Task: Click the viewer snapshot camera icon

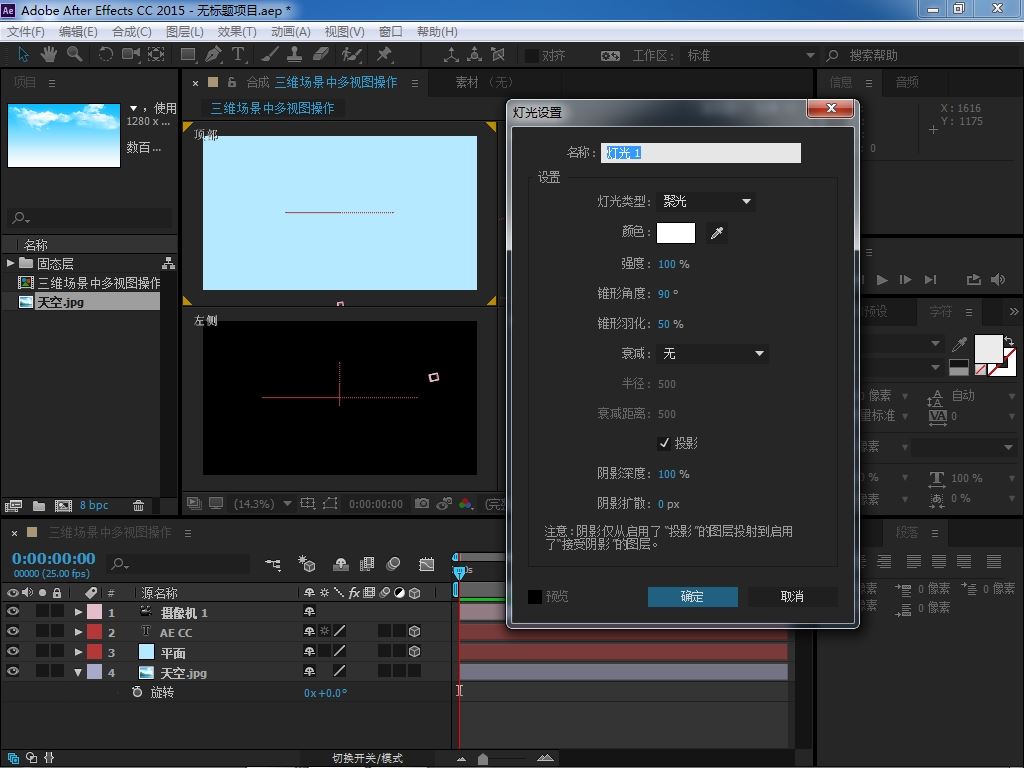Action: click(422, 504)
